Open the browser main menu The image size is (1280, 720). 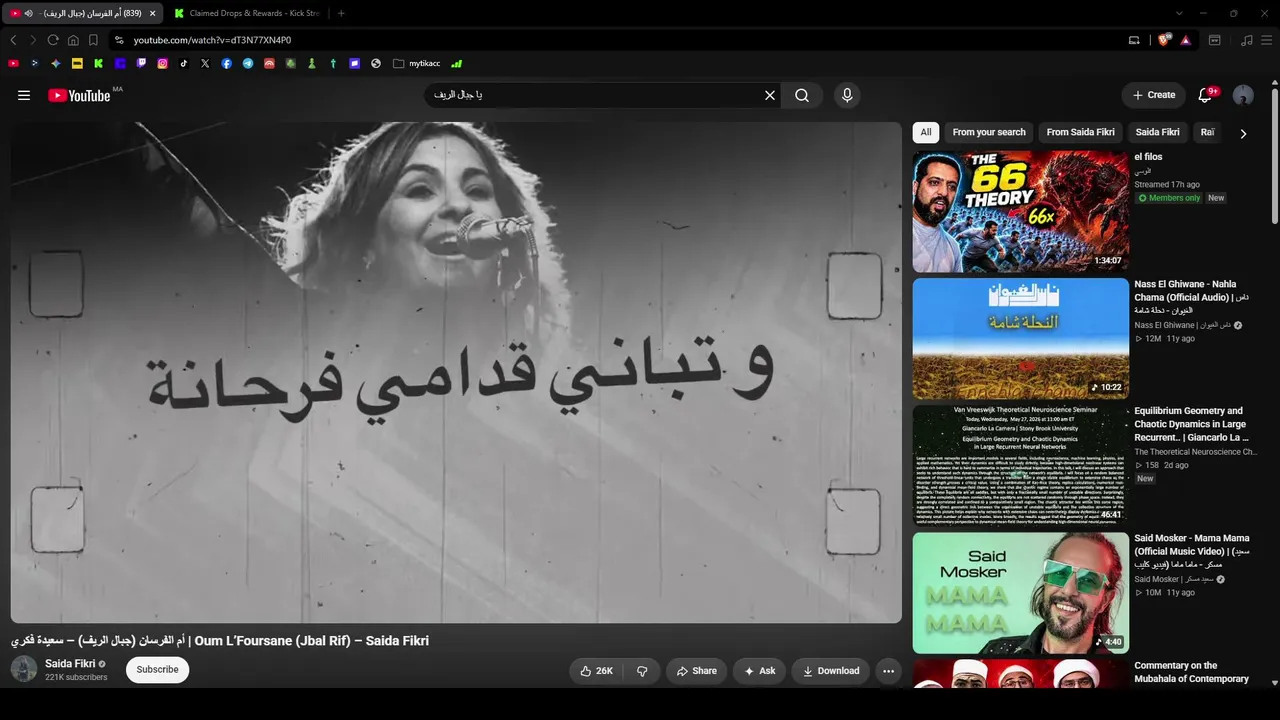[1267, 40]
